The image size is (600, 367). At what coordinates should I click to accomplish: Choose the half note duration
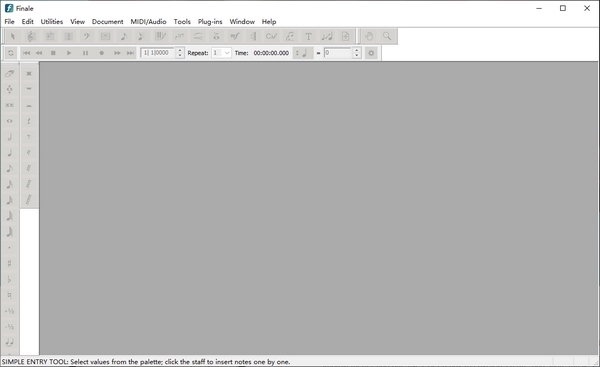pyautogui.click(x=10, y=137)
